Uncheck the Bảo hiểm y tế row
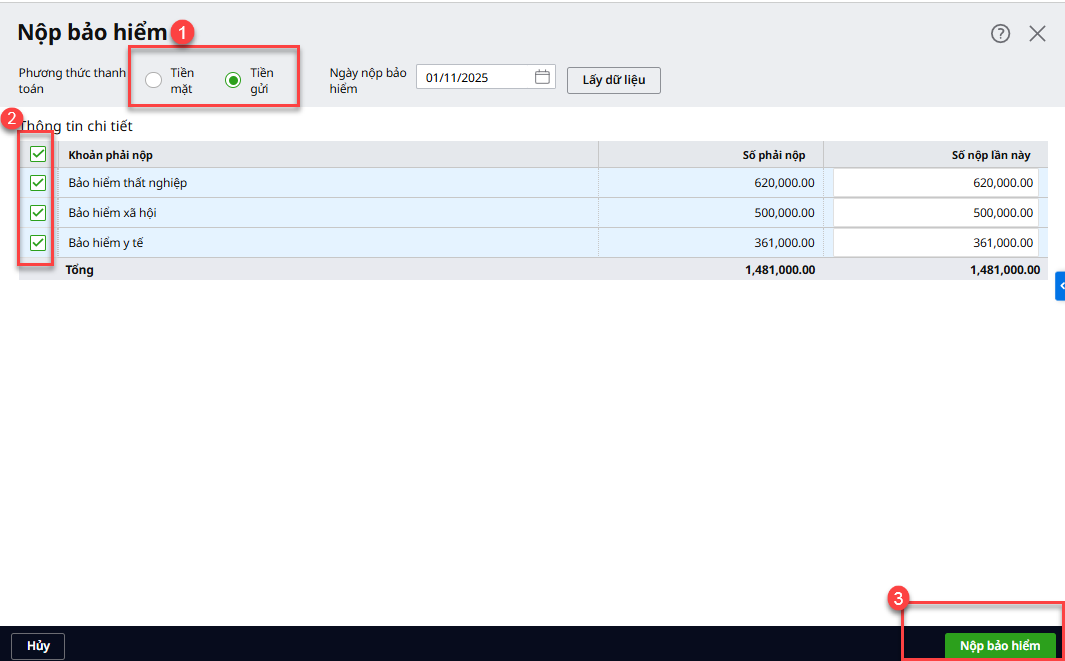Screen dimensions: 1065x661 38,243
